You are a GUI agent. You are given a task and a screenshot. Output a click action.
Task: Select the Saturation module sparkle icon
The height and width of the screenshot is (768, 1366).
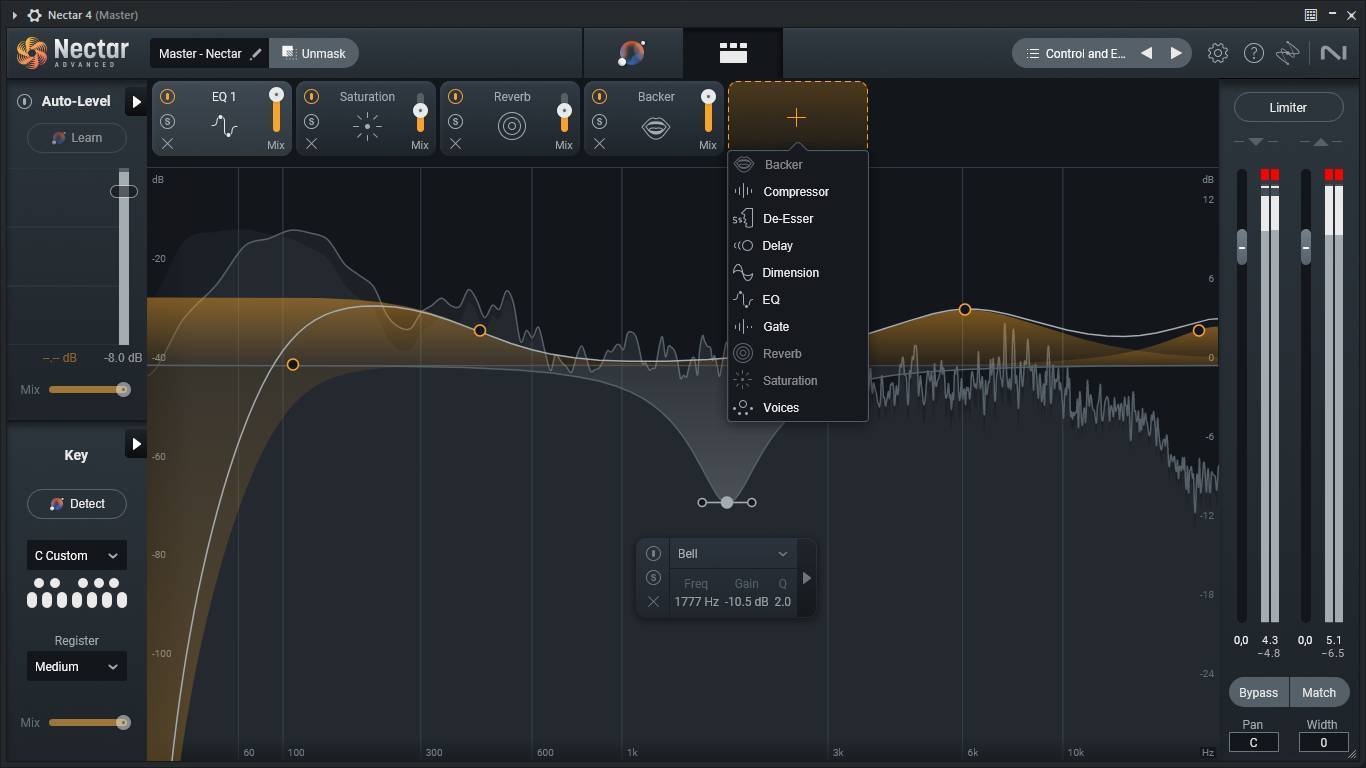pyautogui.click(x=367, y=127)
